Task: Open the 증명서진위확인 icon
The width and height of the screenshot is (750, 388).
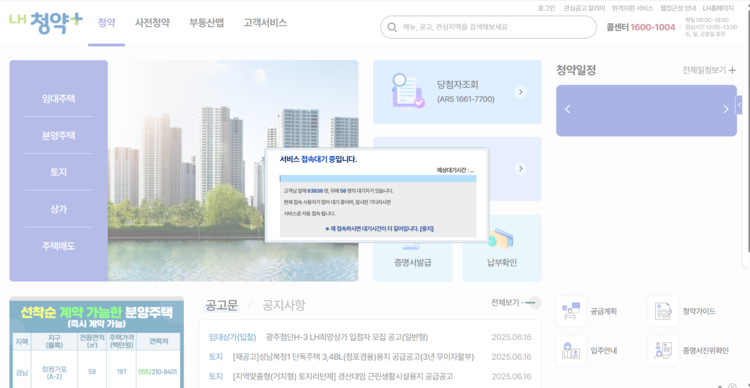Action: point(663,351)
